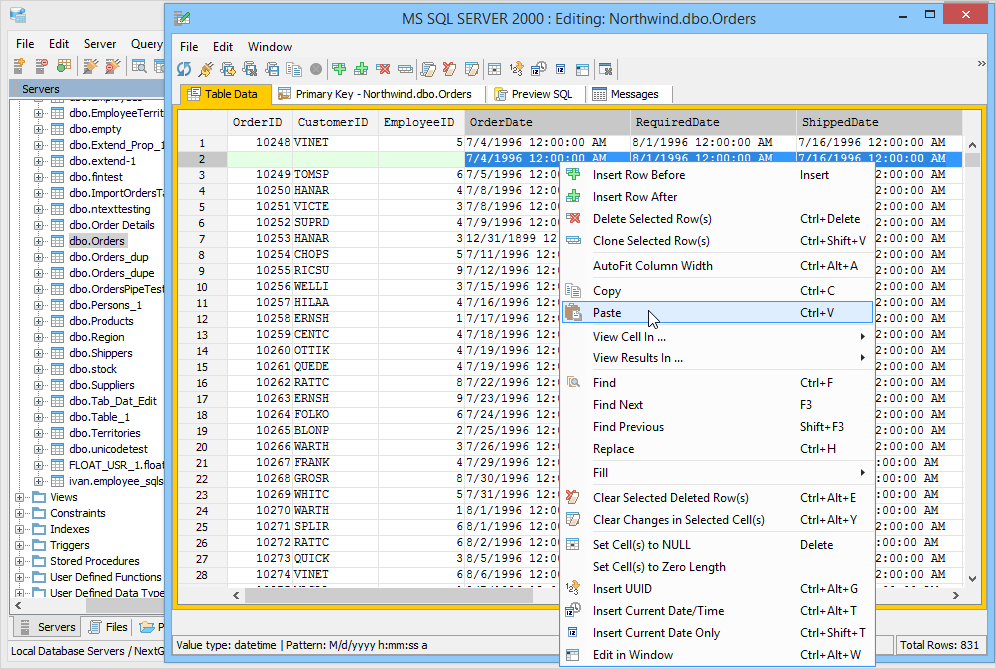Click the Total Rows: 831 status text
Viewport: 996px width, 669px height.
pos(939,645)
